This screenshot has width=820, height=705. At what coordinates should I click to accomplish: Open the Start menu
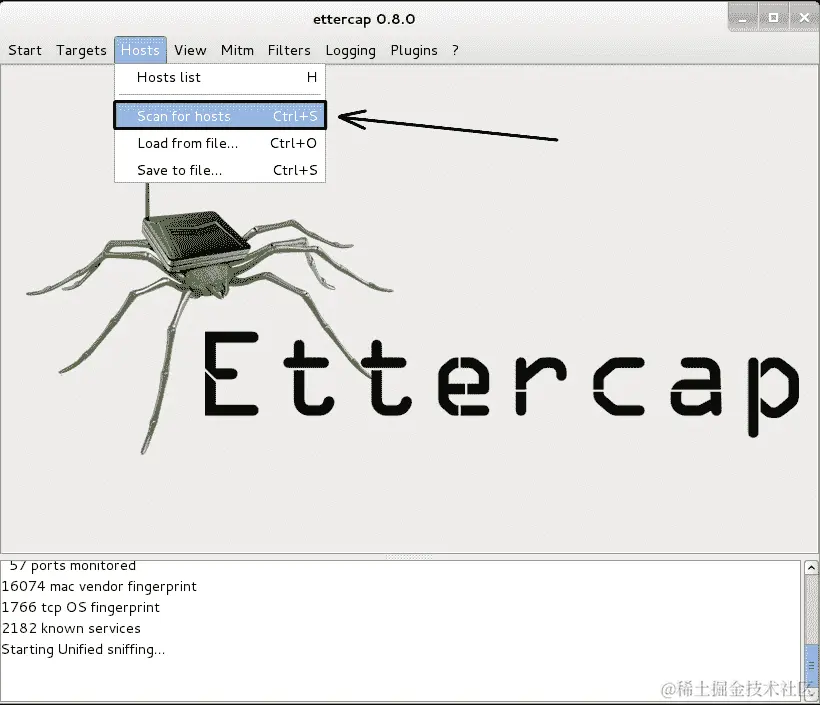tap(25, 50)
